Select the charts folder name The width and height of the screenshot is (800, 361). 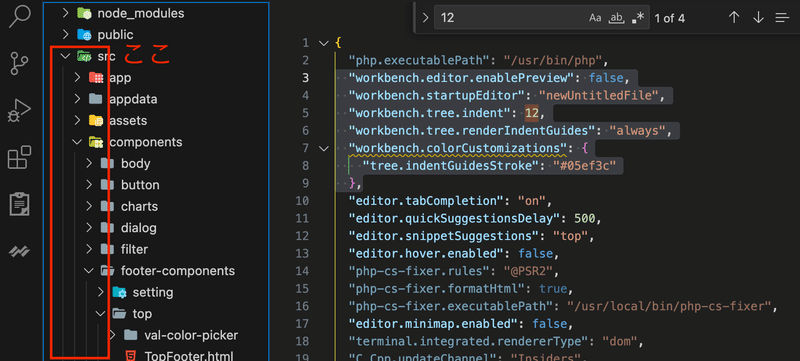pos(139,206)
